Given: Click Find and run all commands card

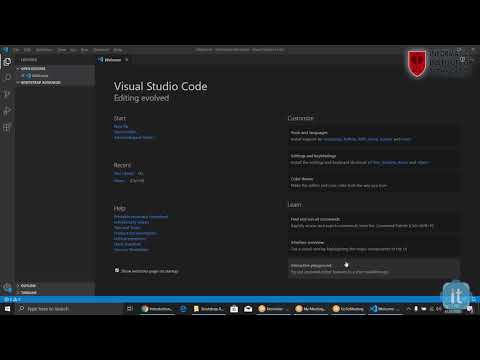Looking at the screenshot, I should 373,222.
